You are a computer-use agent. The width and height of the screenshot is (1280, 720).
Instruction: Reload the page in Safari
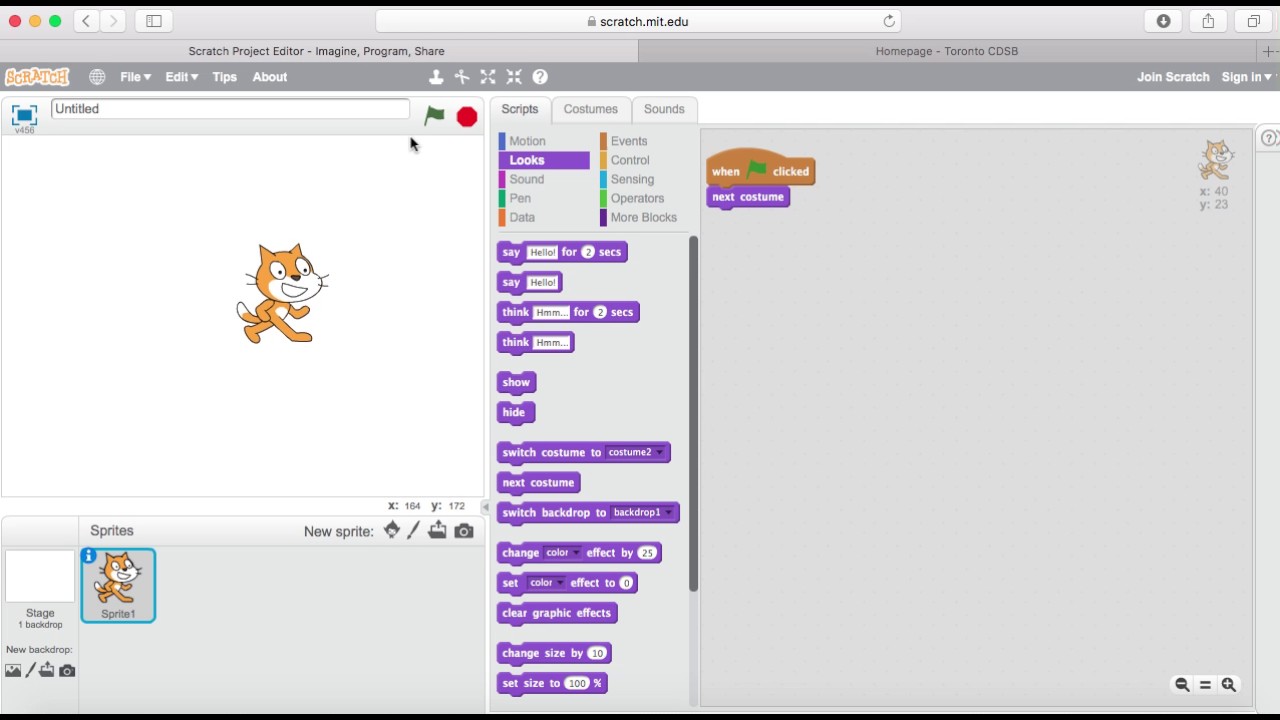coord(889,21)
